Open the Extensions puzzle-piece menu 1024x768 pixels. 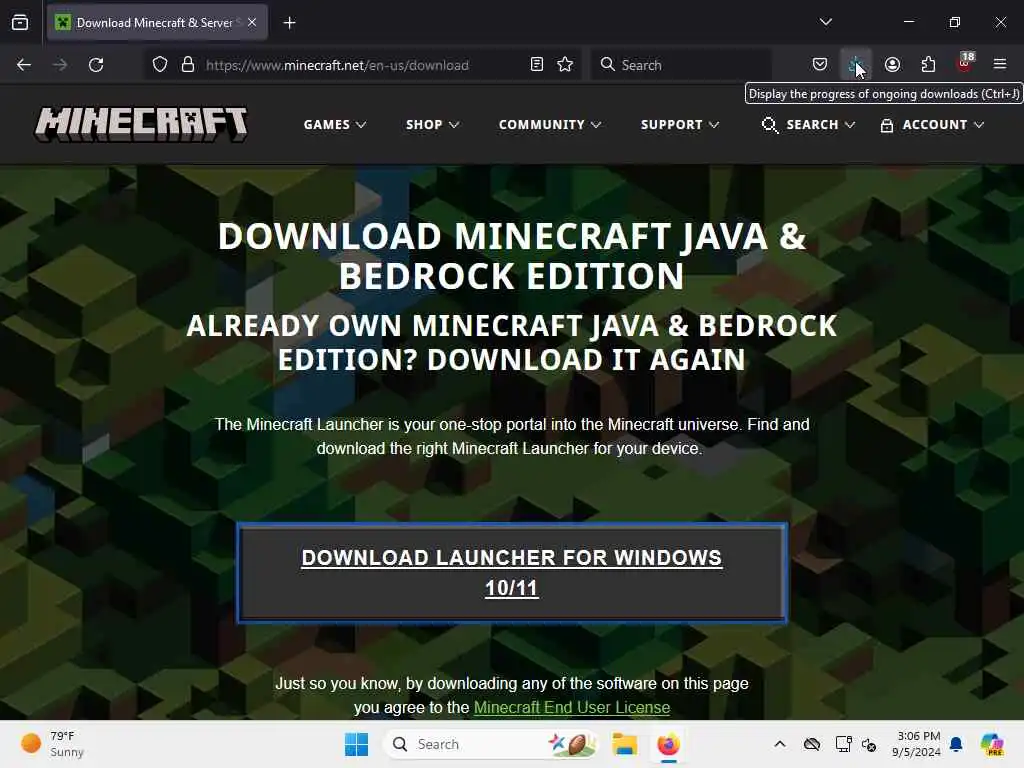tap(929, 64)
